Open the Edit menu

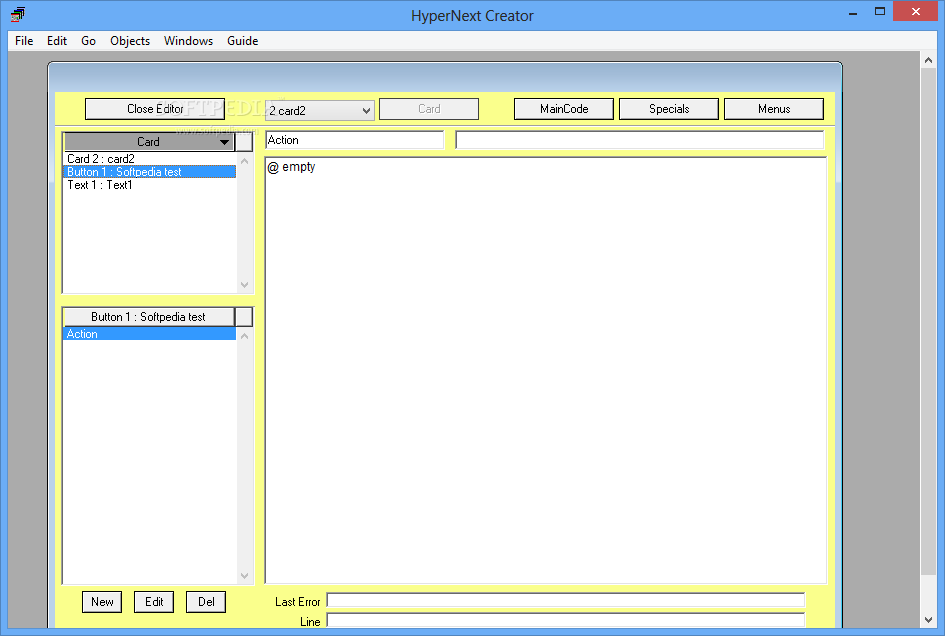coord(57,40)
